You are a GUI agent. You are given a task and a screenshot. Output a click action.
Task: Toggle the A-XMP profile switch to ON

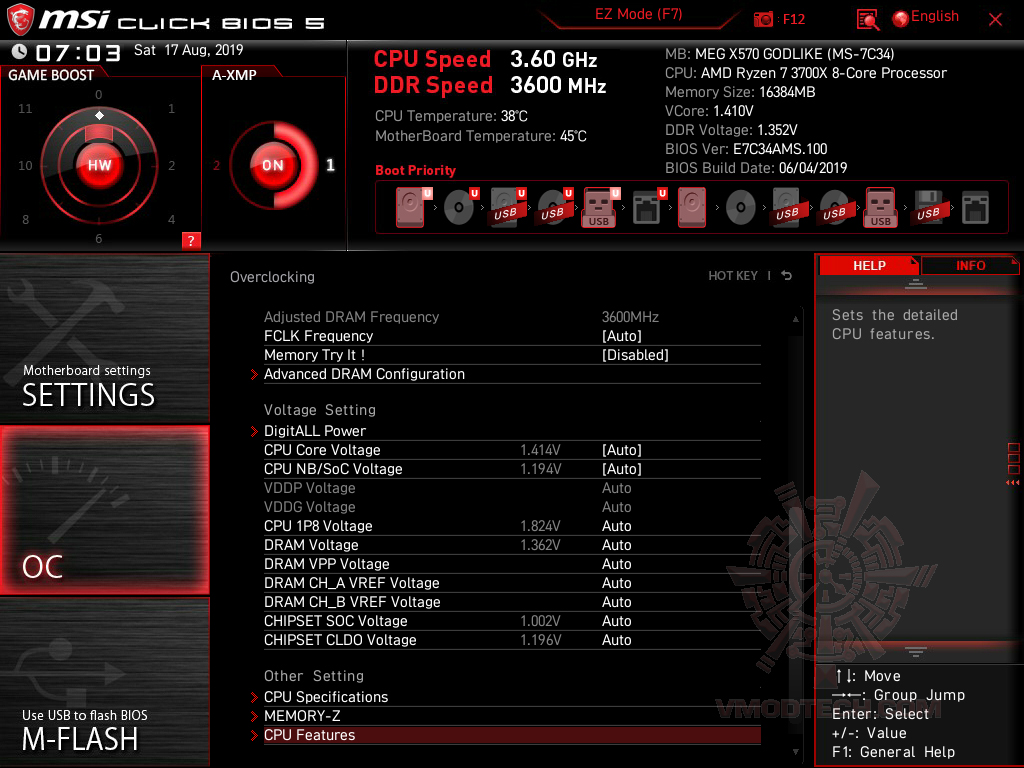click(x=272, y=166)
